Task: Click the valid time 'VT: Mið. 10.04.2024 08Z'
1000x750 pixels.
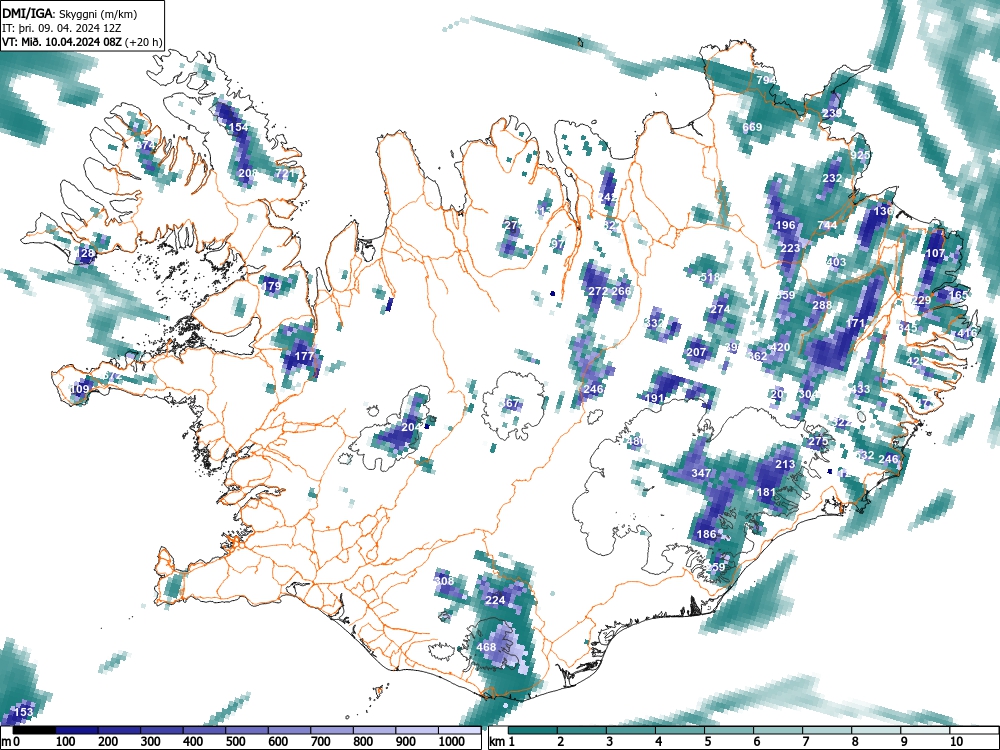Action: point(62,42)
